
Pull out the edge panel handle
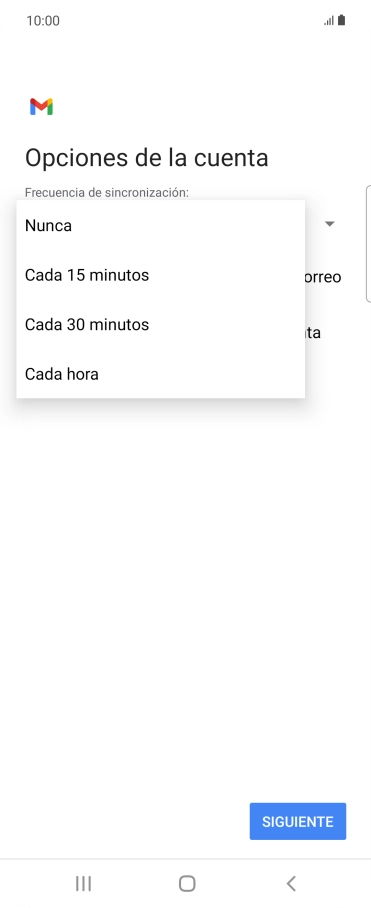(x=368, y=244)
